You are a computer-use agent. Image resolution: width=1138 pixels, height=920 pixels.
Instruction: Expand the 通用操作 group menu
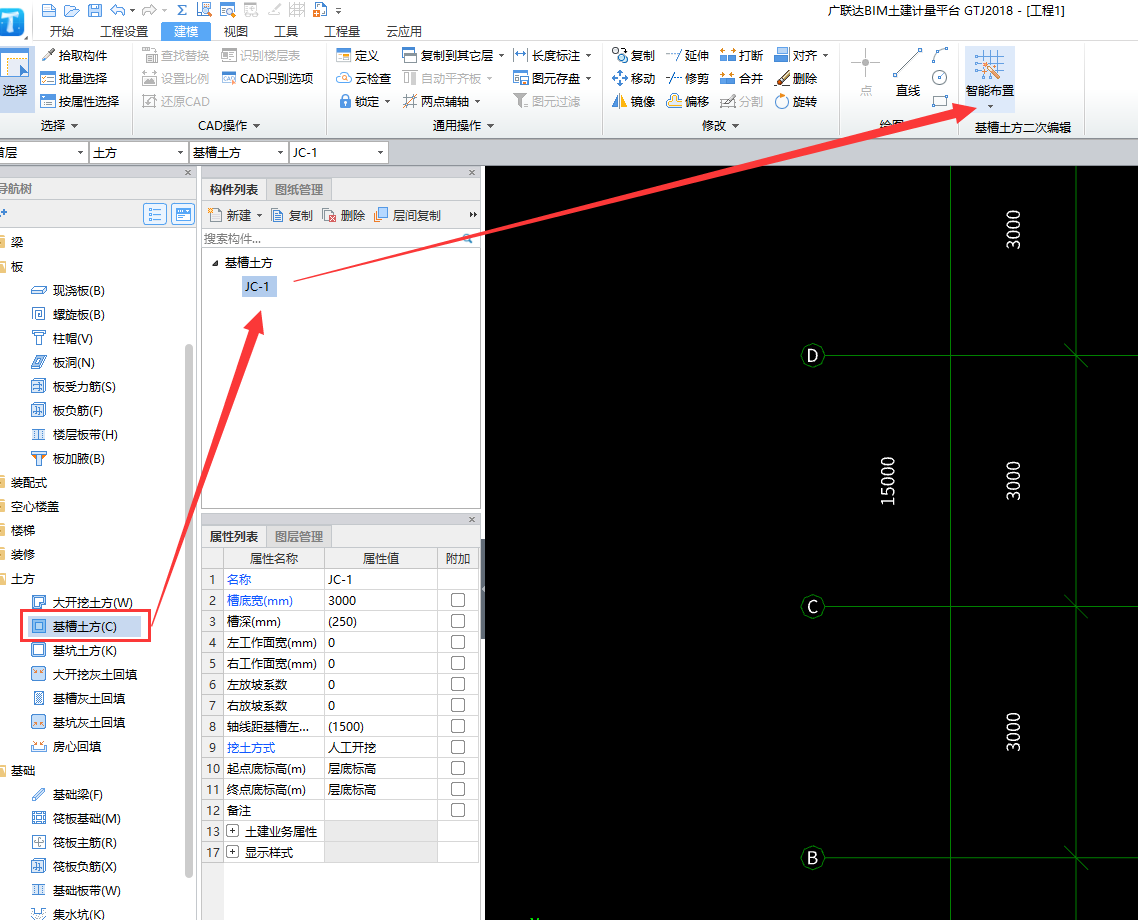click(x=464, y=126)
